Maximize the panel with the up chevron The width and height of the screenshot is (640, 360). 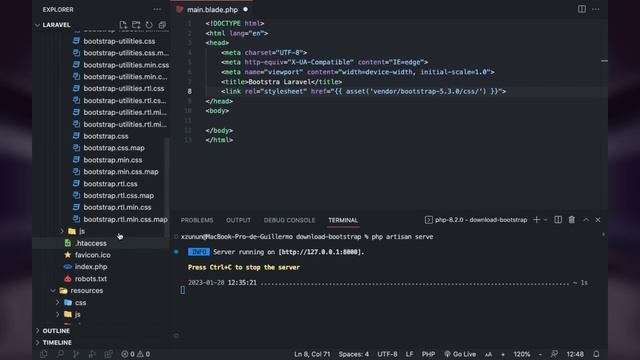[586, 220]
